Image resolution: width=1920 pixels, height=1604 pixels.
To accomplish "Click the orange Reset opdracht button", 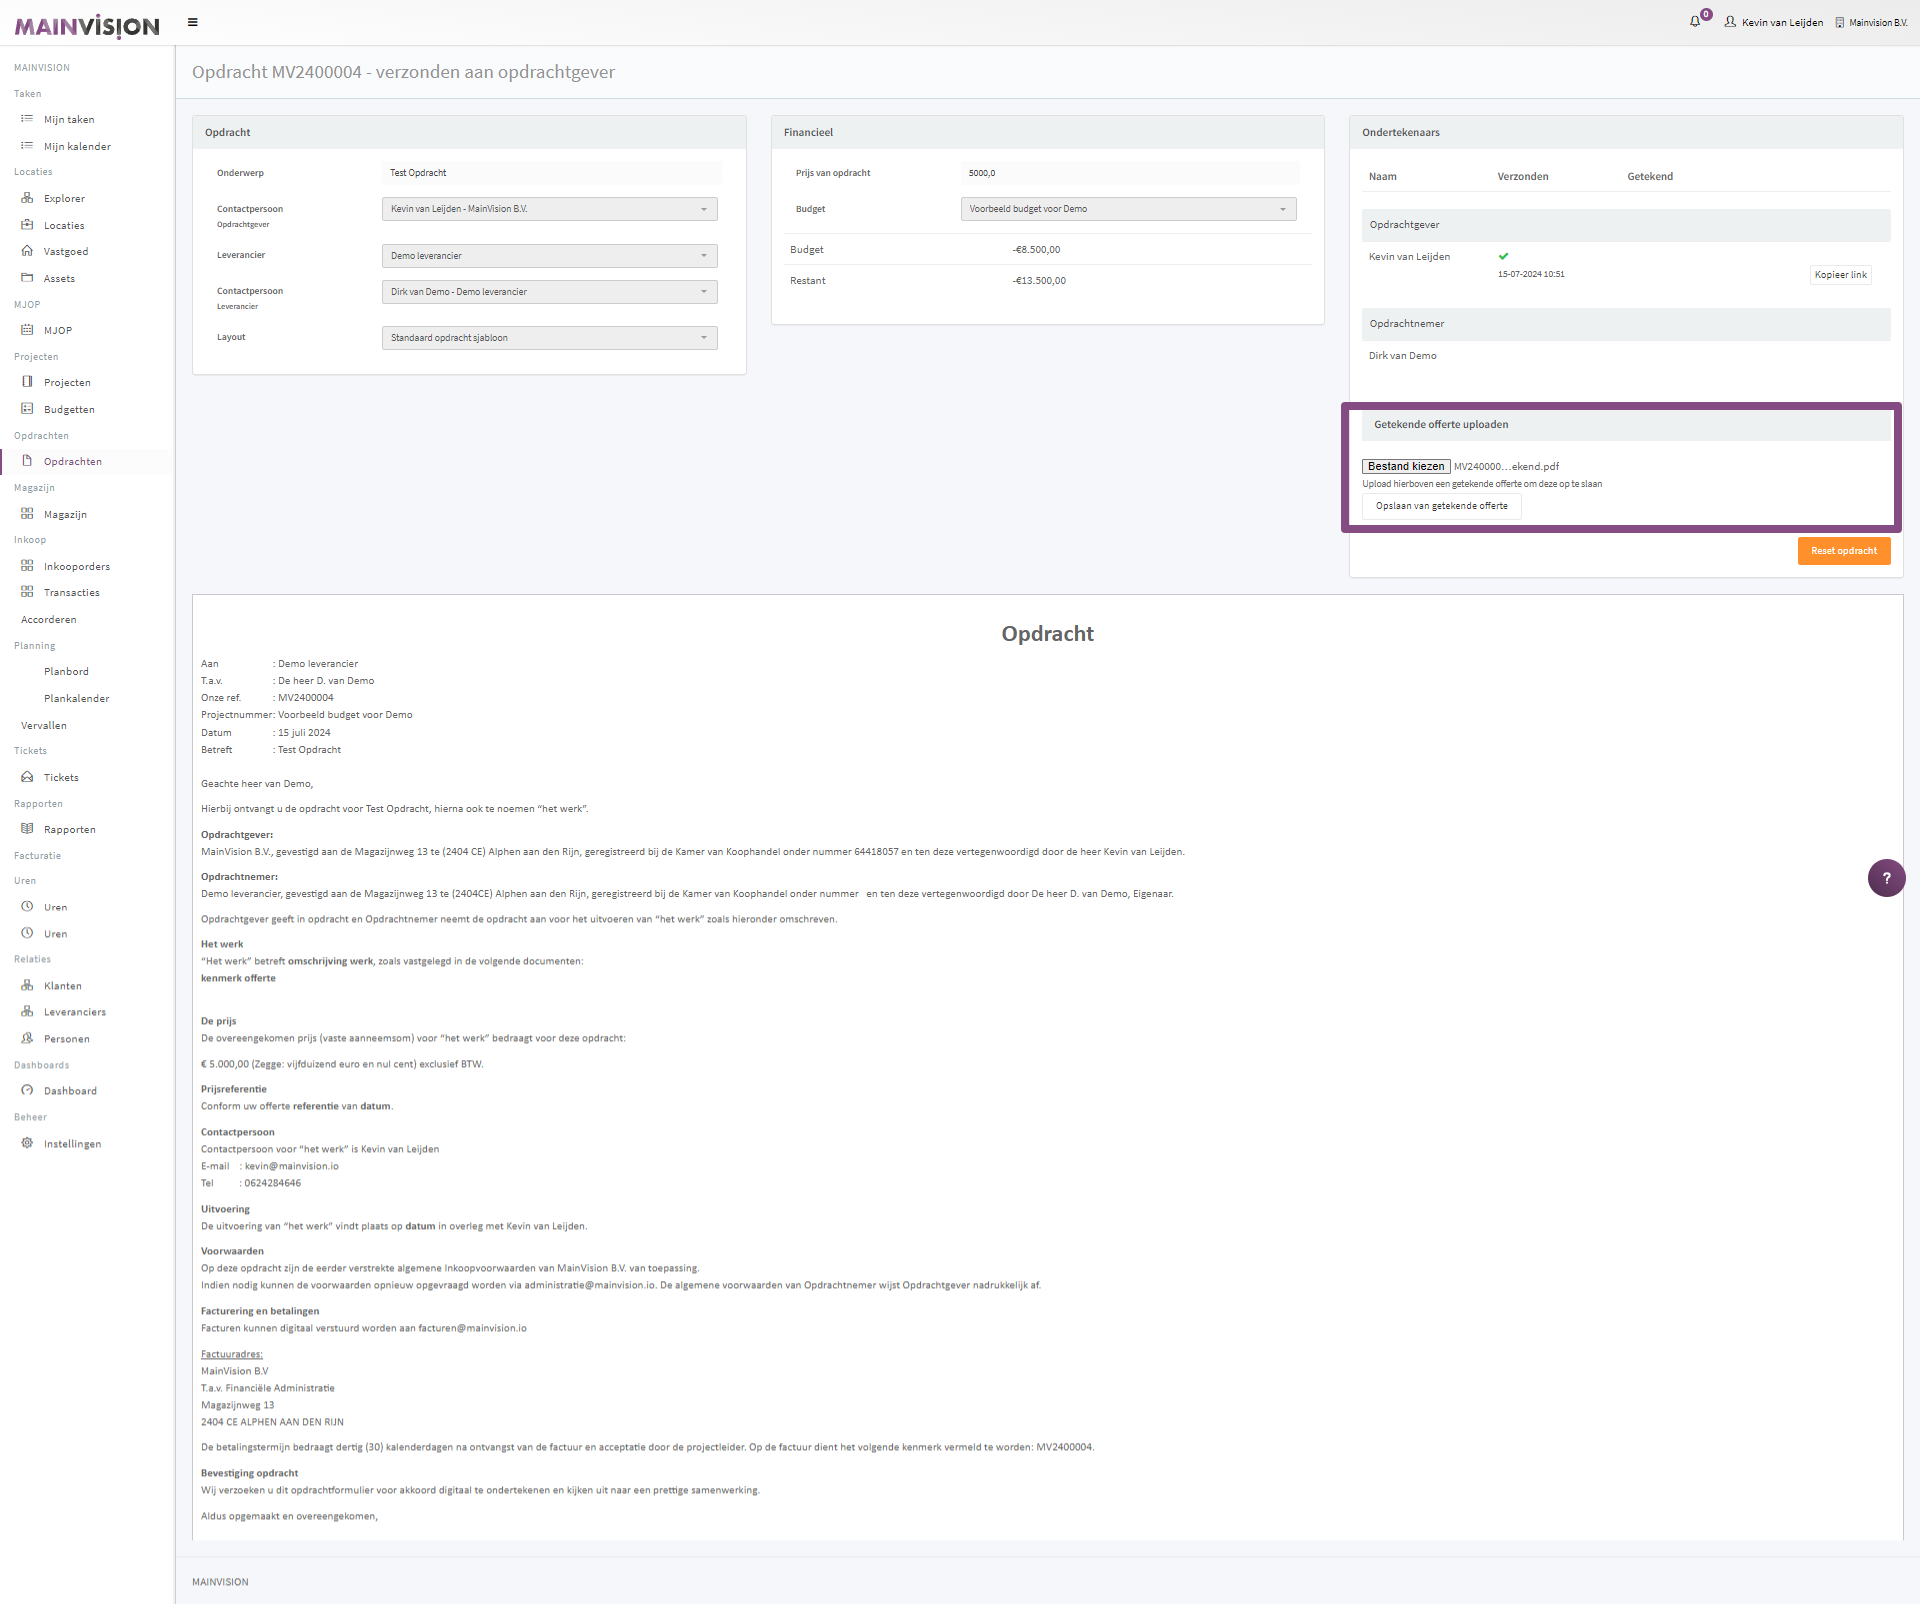I will [1843, 551].
